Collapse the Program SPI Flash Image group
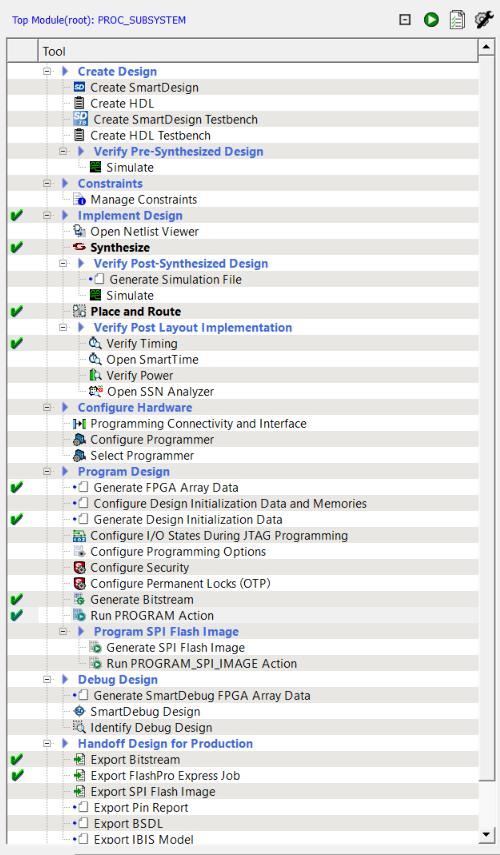This screenshot has width=500, height=855. (x=63, y=631)
